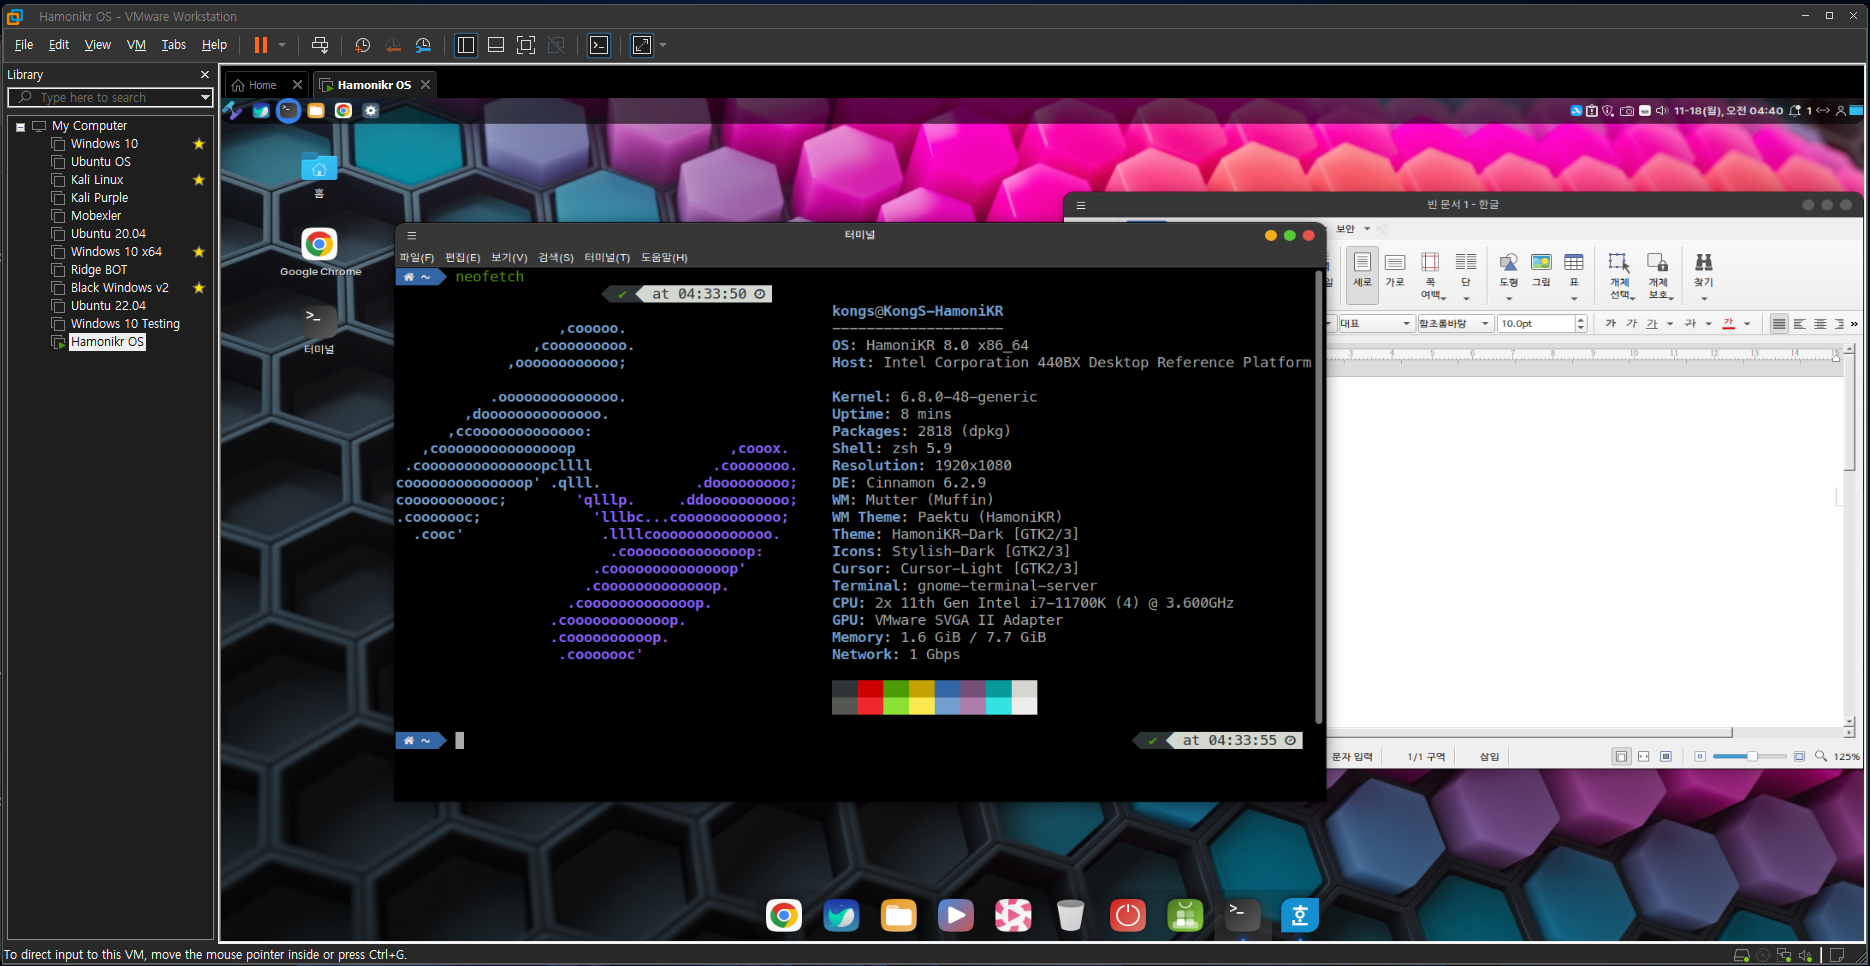The image size is (1870, 966).
Task: Open the 검색(S) menu in terminal
Action: coord(556,257)
